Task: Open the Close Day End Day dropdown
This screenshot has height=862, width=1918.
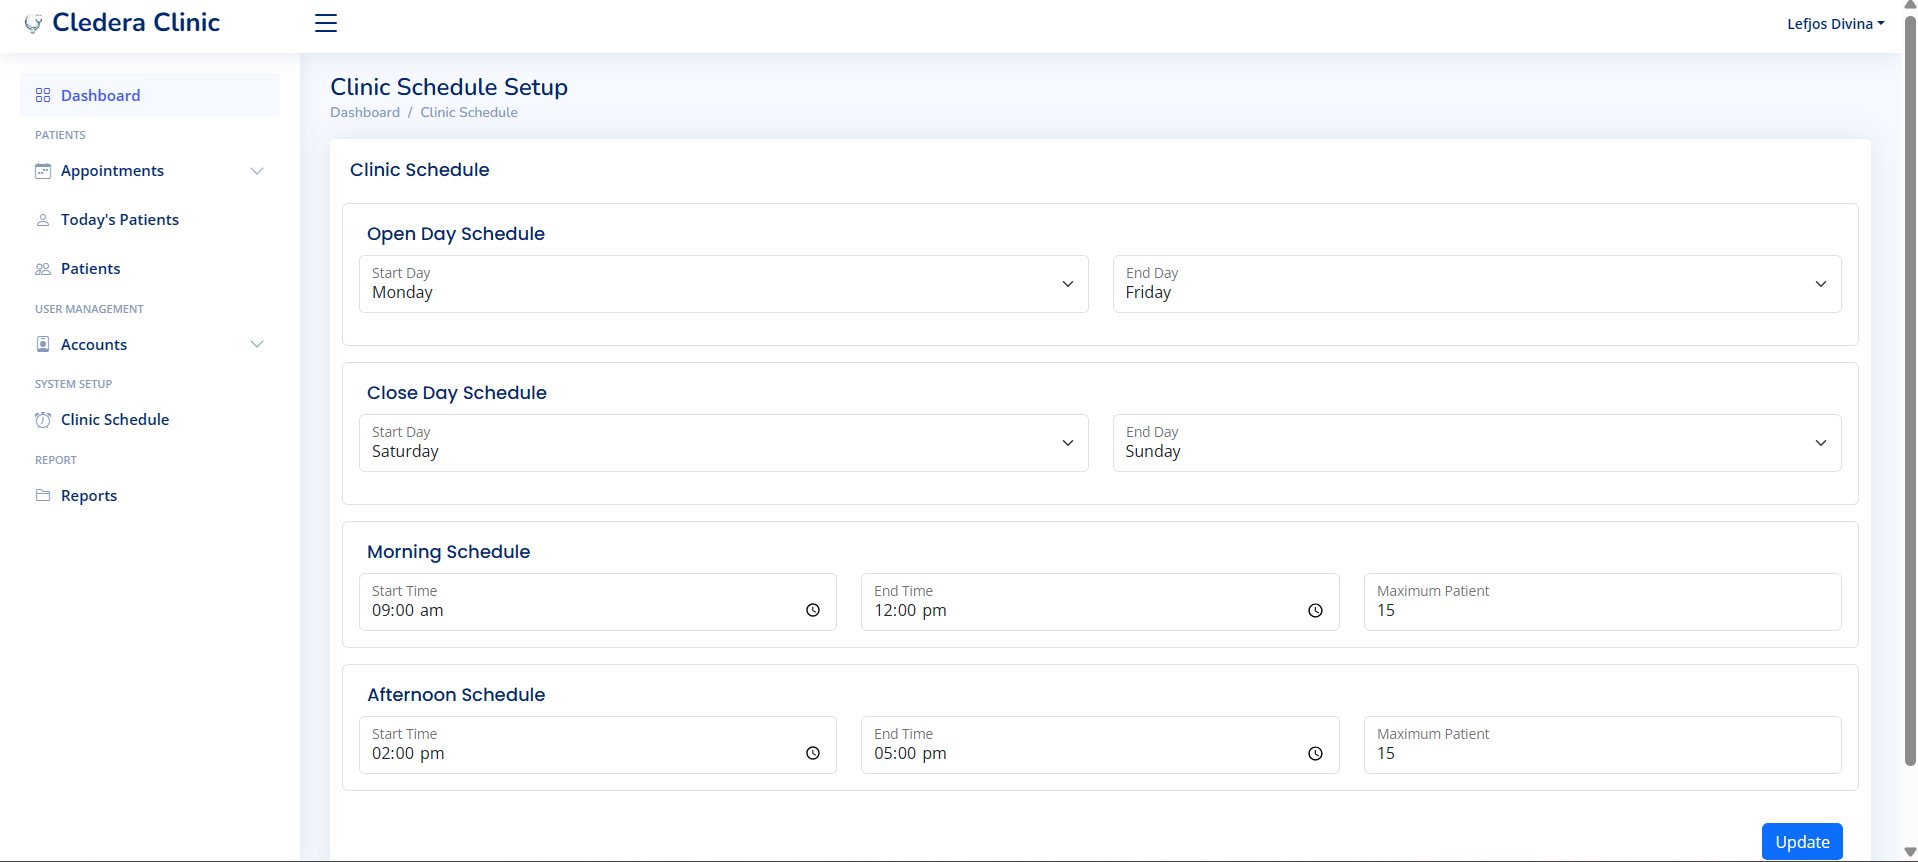Action: [x=1476, y=443]
